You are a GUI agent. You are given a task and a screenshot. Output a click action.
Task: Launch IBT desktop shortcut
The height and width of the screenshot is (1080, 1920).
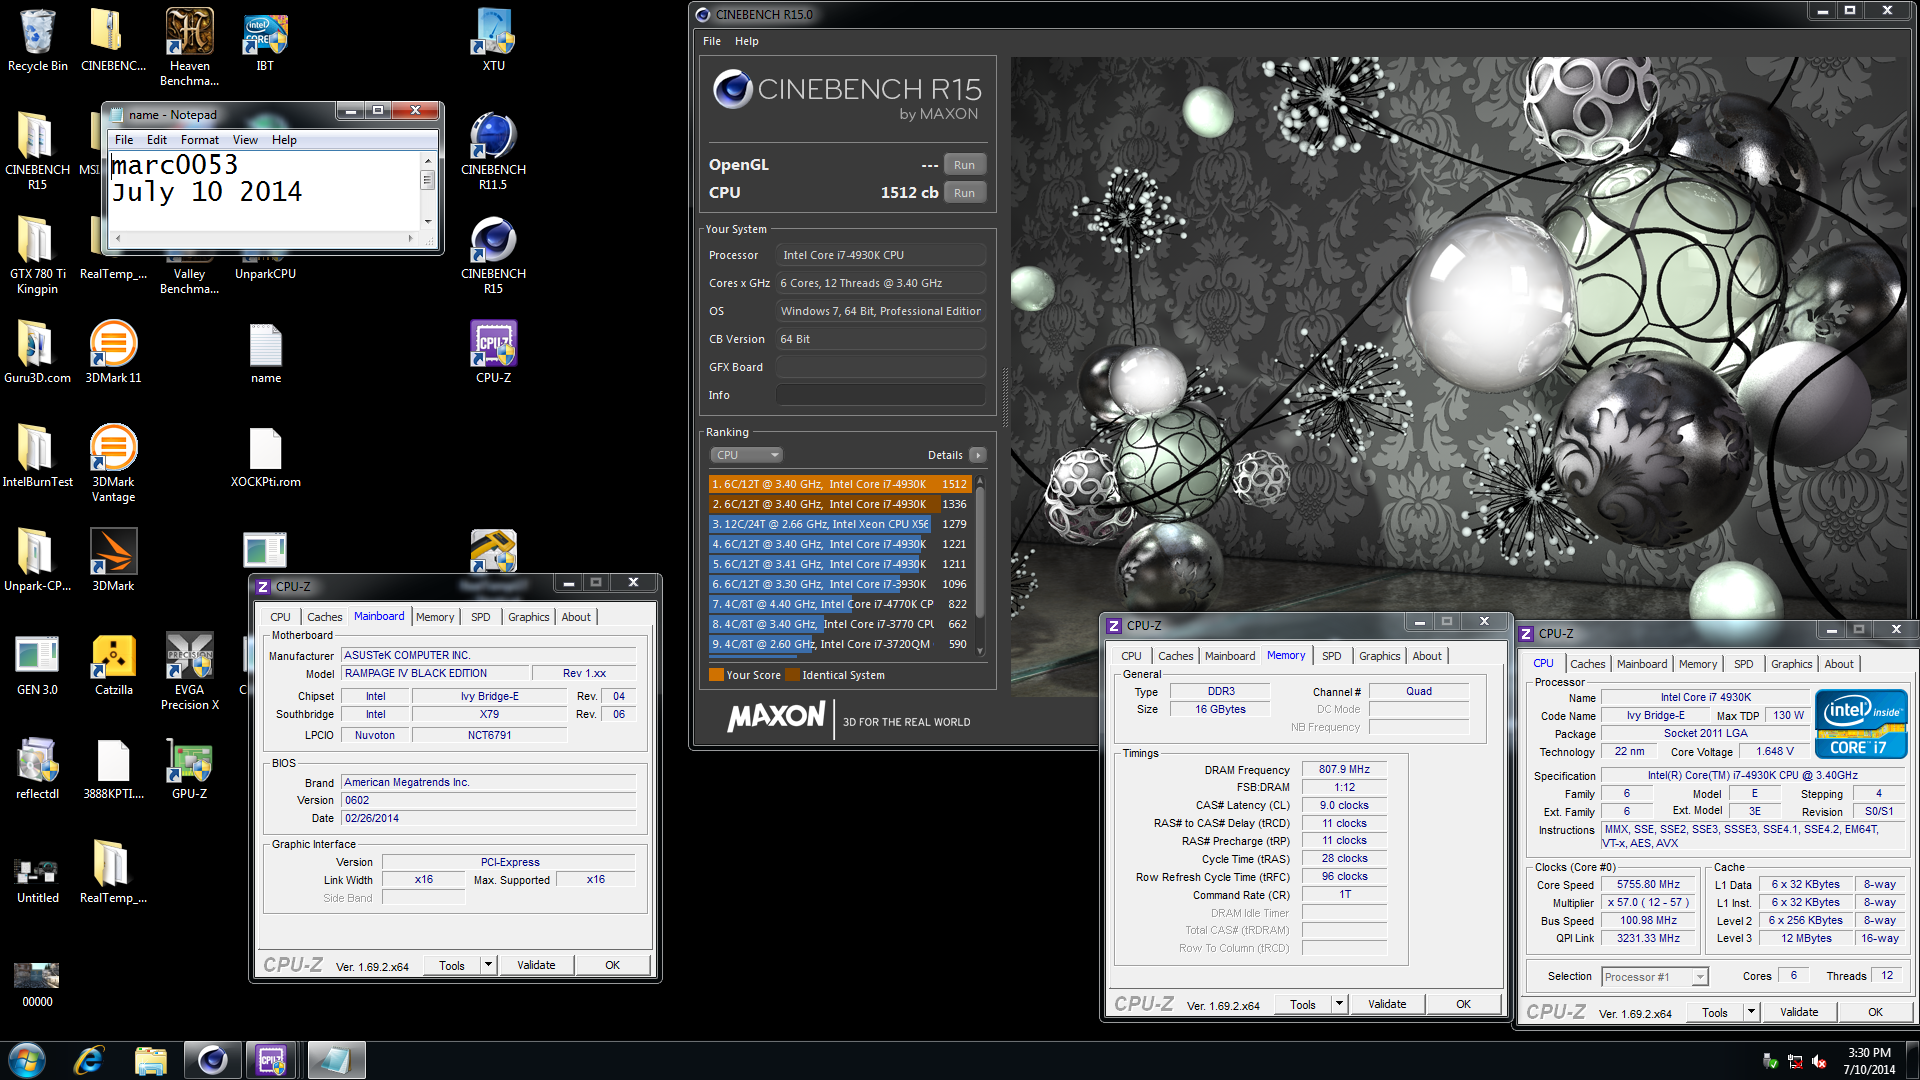point(265,40)
